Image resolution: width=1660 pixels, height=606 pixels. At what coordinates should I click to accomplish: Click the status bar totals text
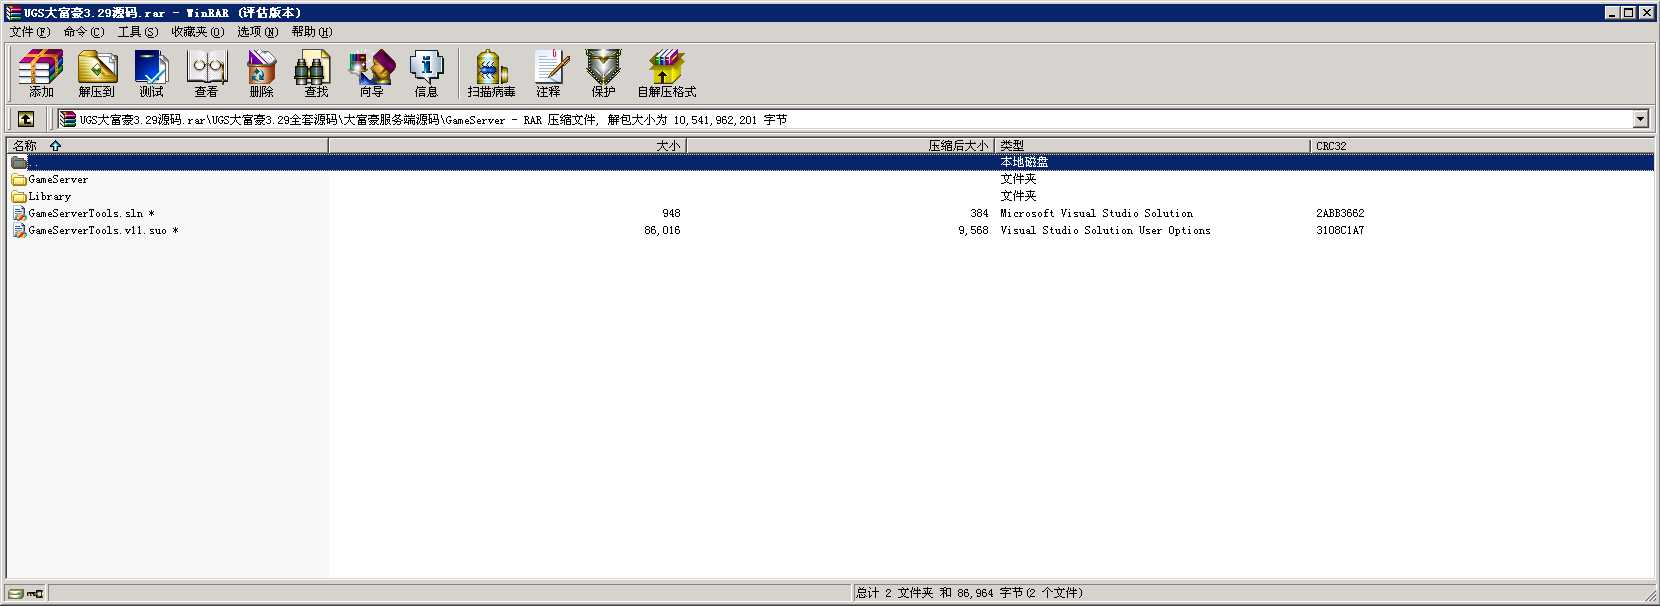(969, 593)
